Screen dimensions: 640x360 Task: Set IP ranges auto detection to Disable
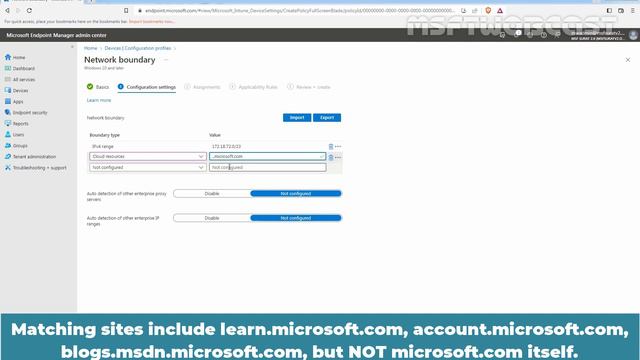(x=212, y=218)
